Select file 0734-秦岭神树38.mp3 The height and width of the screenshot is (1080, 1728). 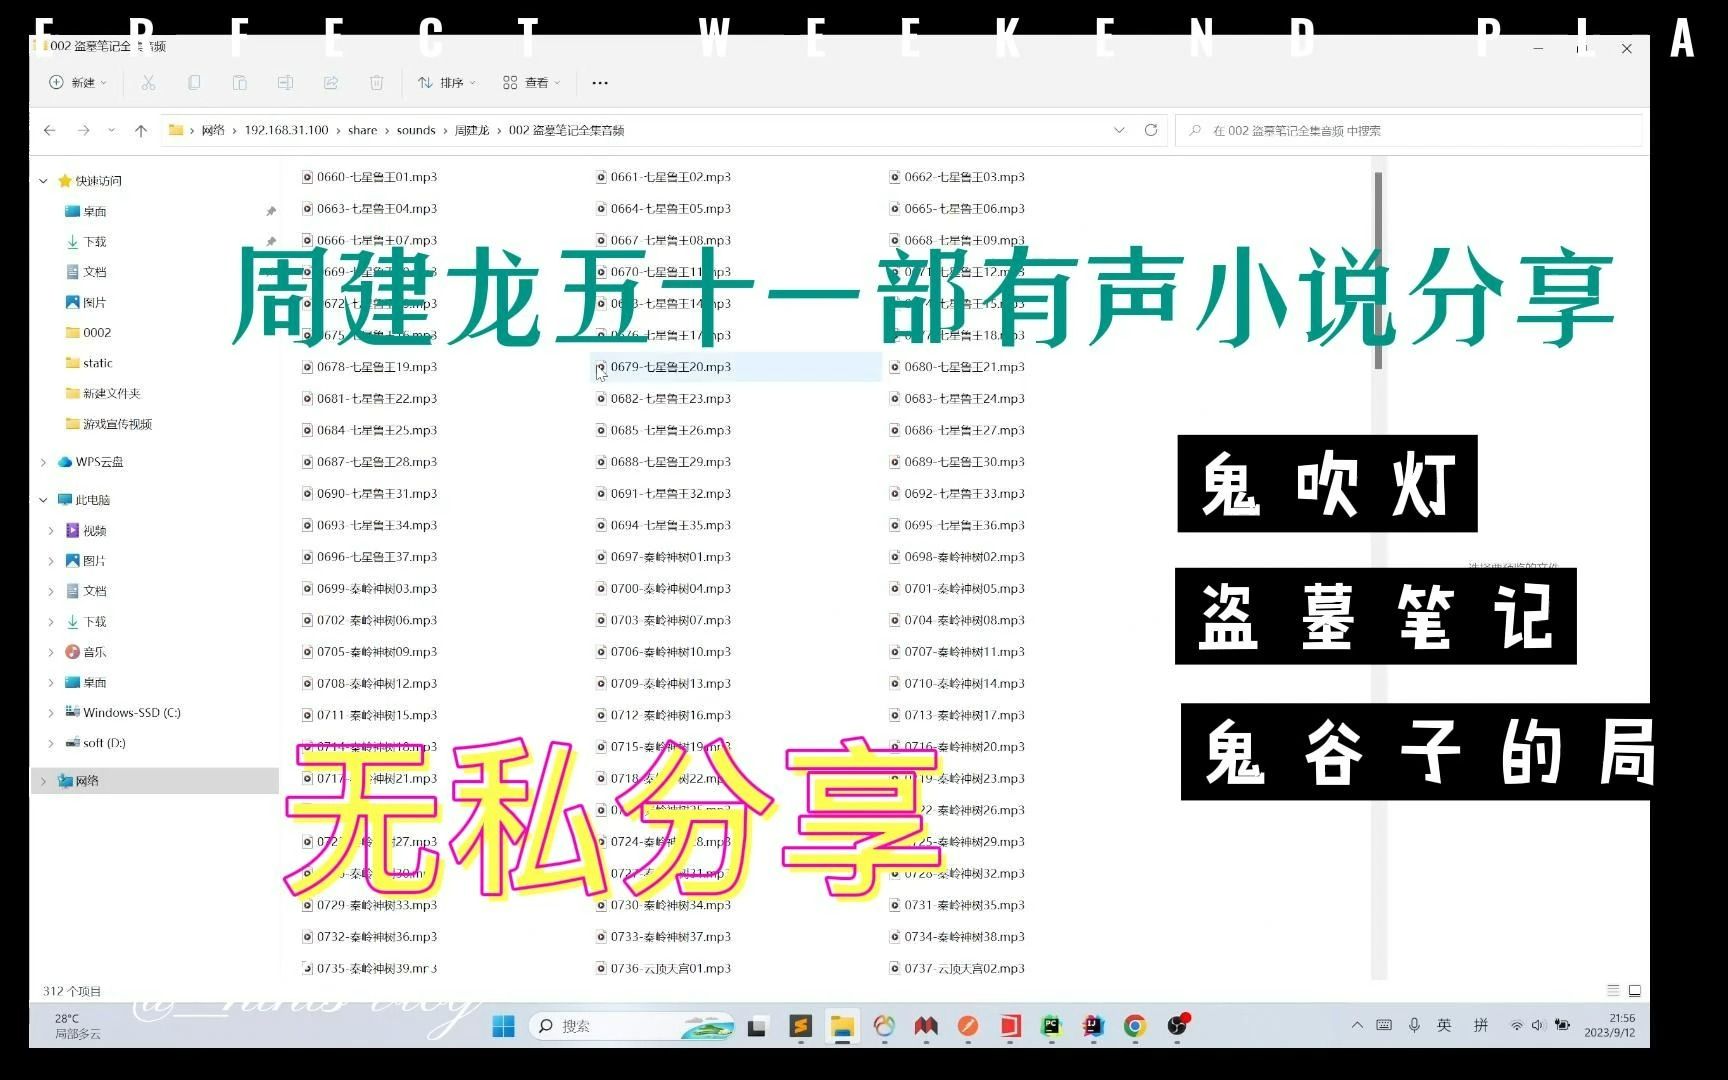tap(957, 937)
